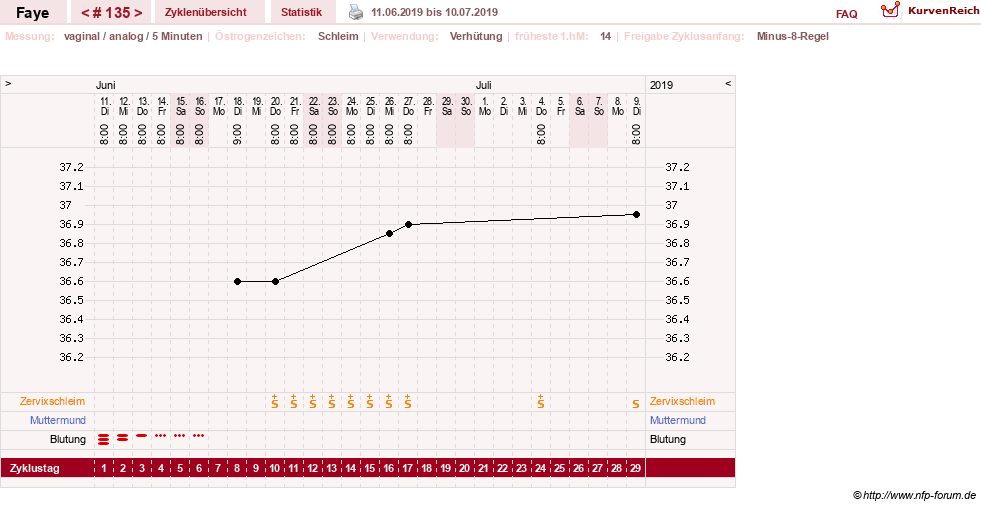This screenshot has height=507, width=981.
Task: Click cervical mucus S+ symbol on day 17
Action: 407,401
